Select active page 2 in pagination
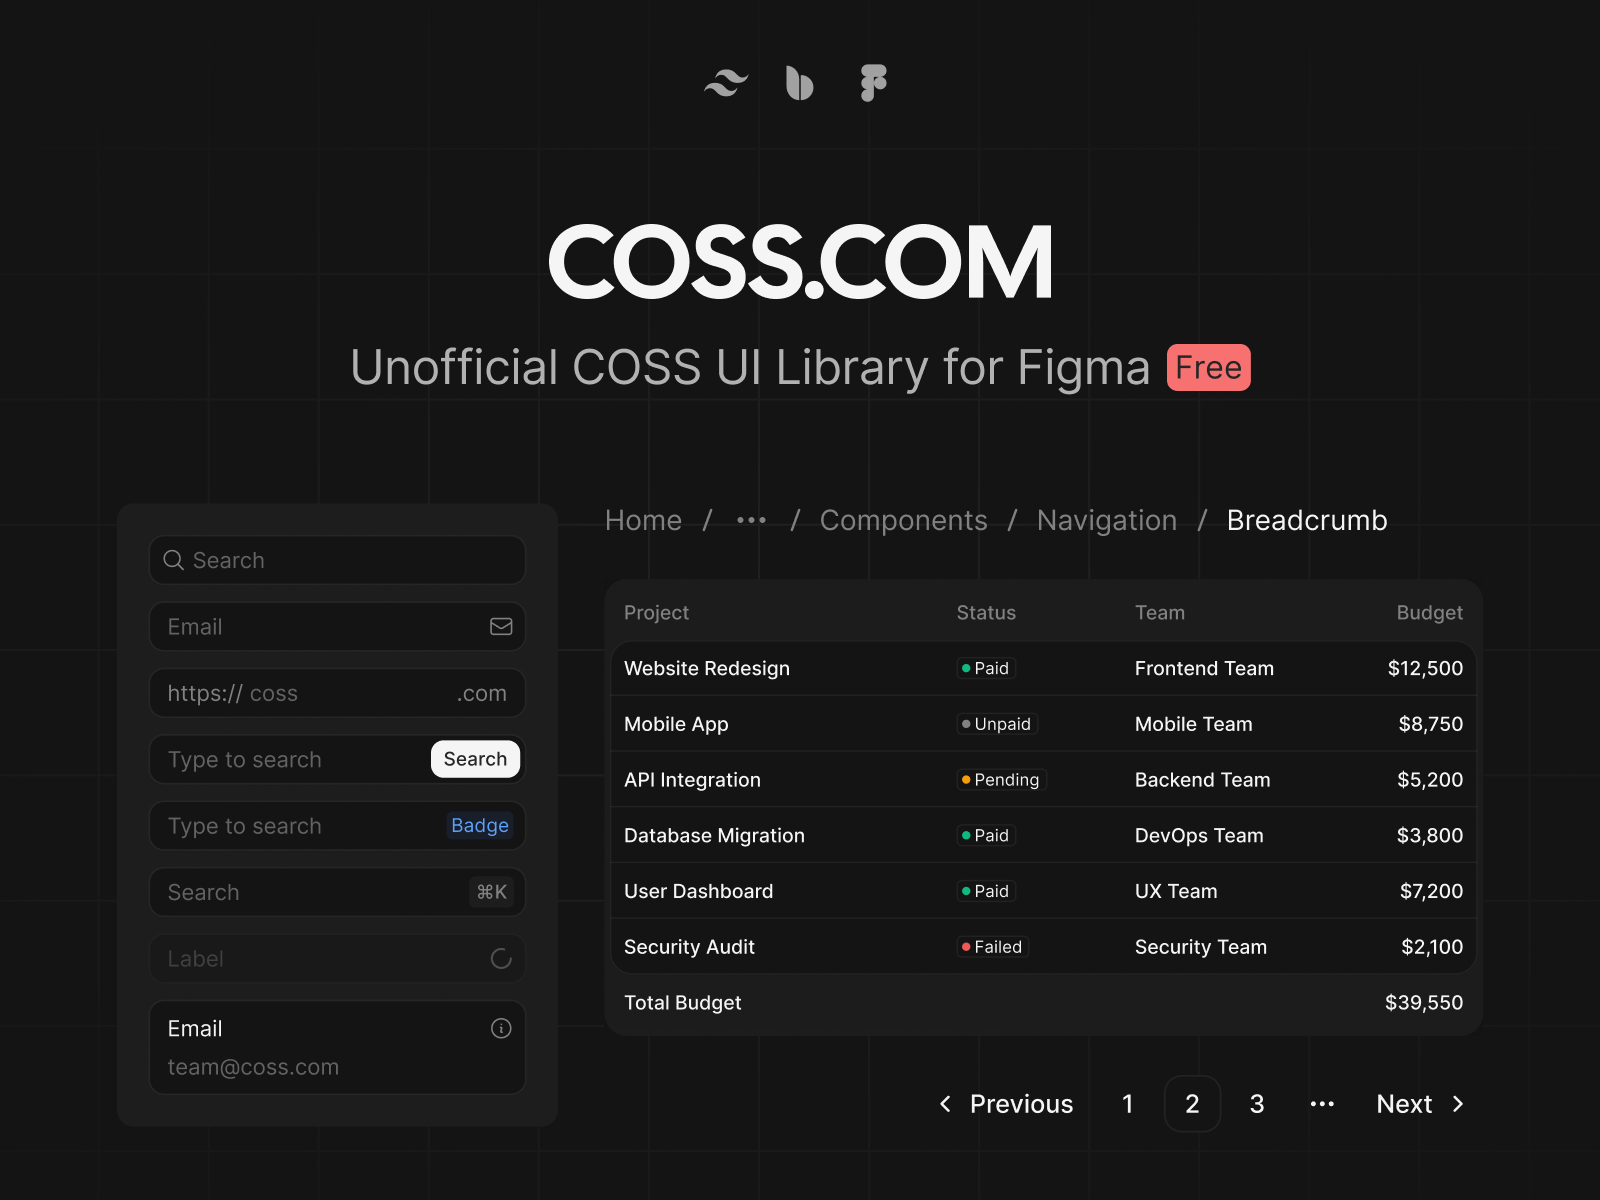 (1192, 1104)
